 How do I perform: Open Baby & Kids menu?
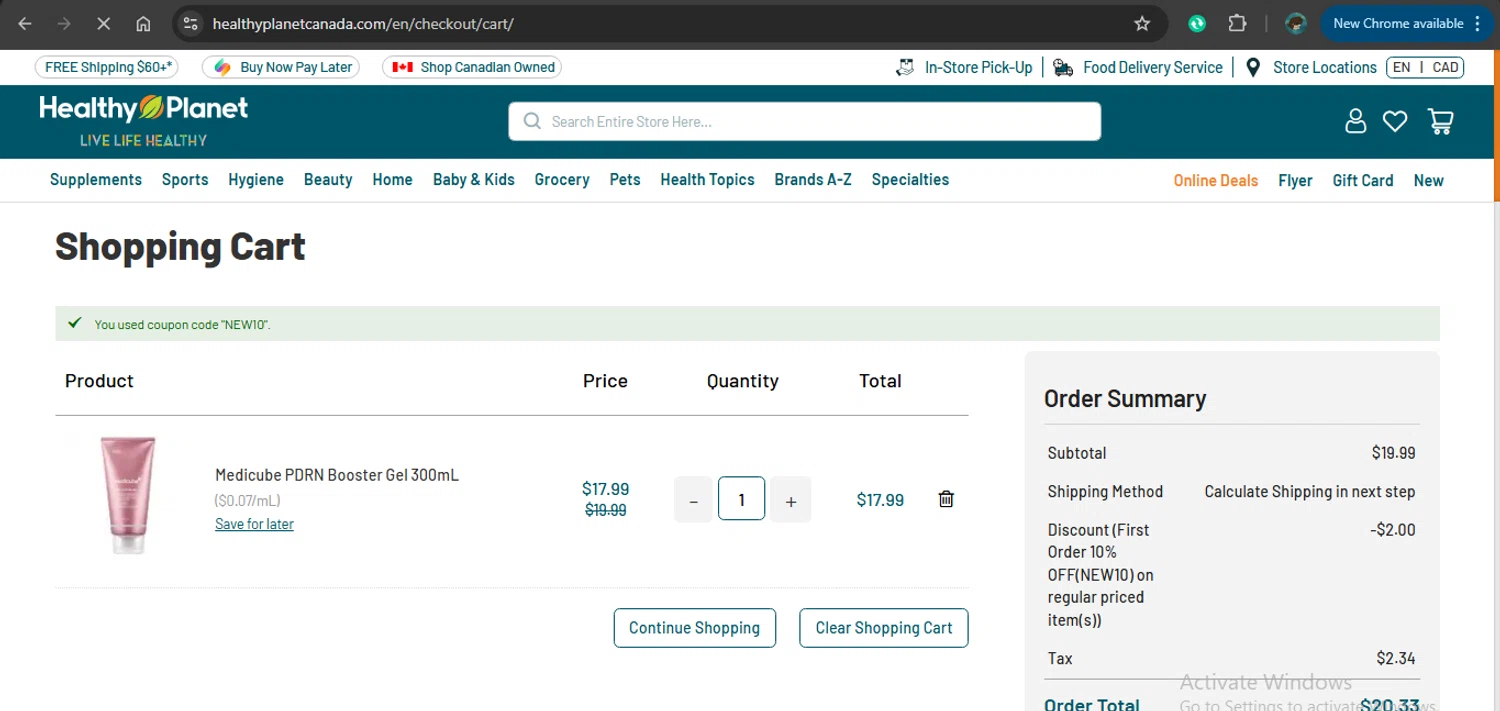pos(474,180)
